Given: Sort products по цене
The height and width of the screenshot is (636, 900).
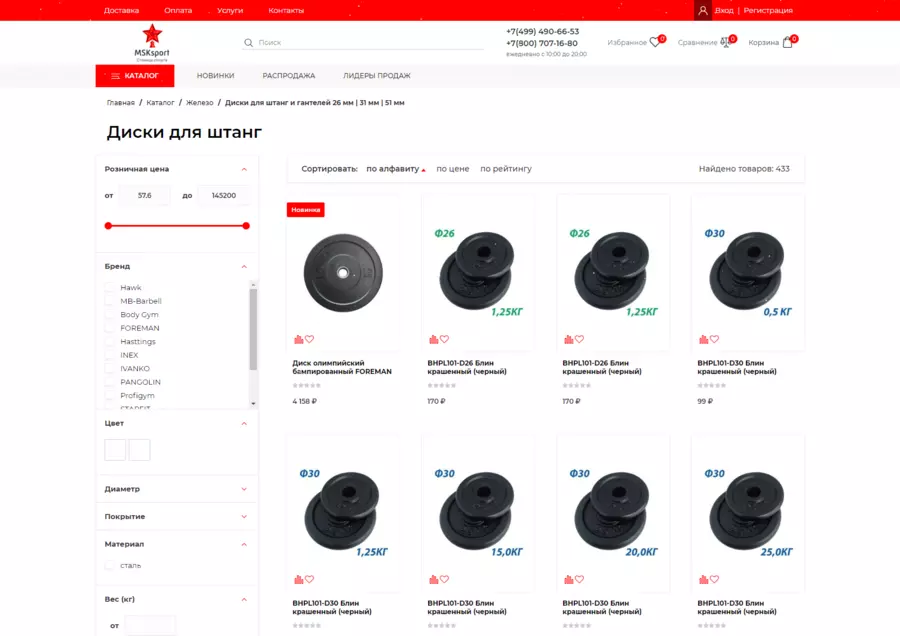Looking at the screenshot, I should pos(453,169).
